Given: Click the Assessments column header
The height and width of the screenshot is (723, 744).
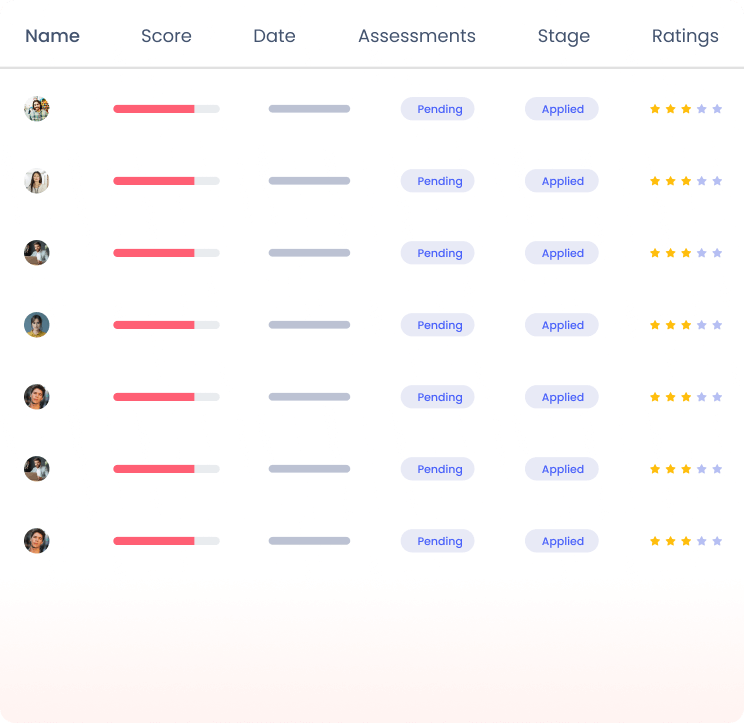Looking at the screenshot, I should point(417,36).
